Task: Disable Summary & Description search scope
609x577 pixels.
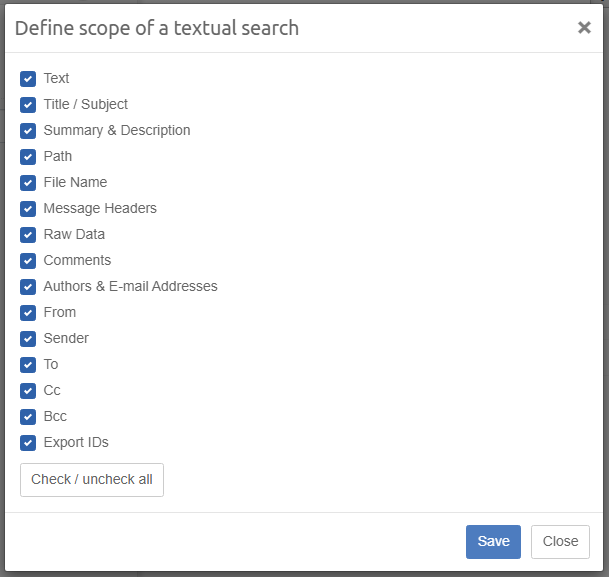Action: click(28, 131)
